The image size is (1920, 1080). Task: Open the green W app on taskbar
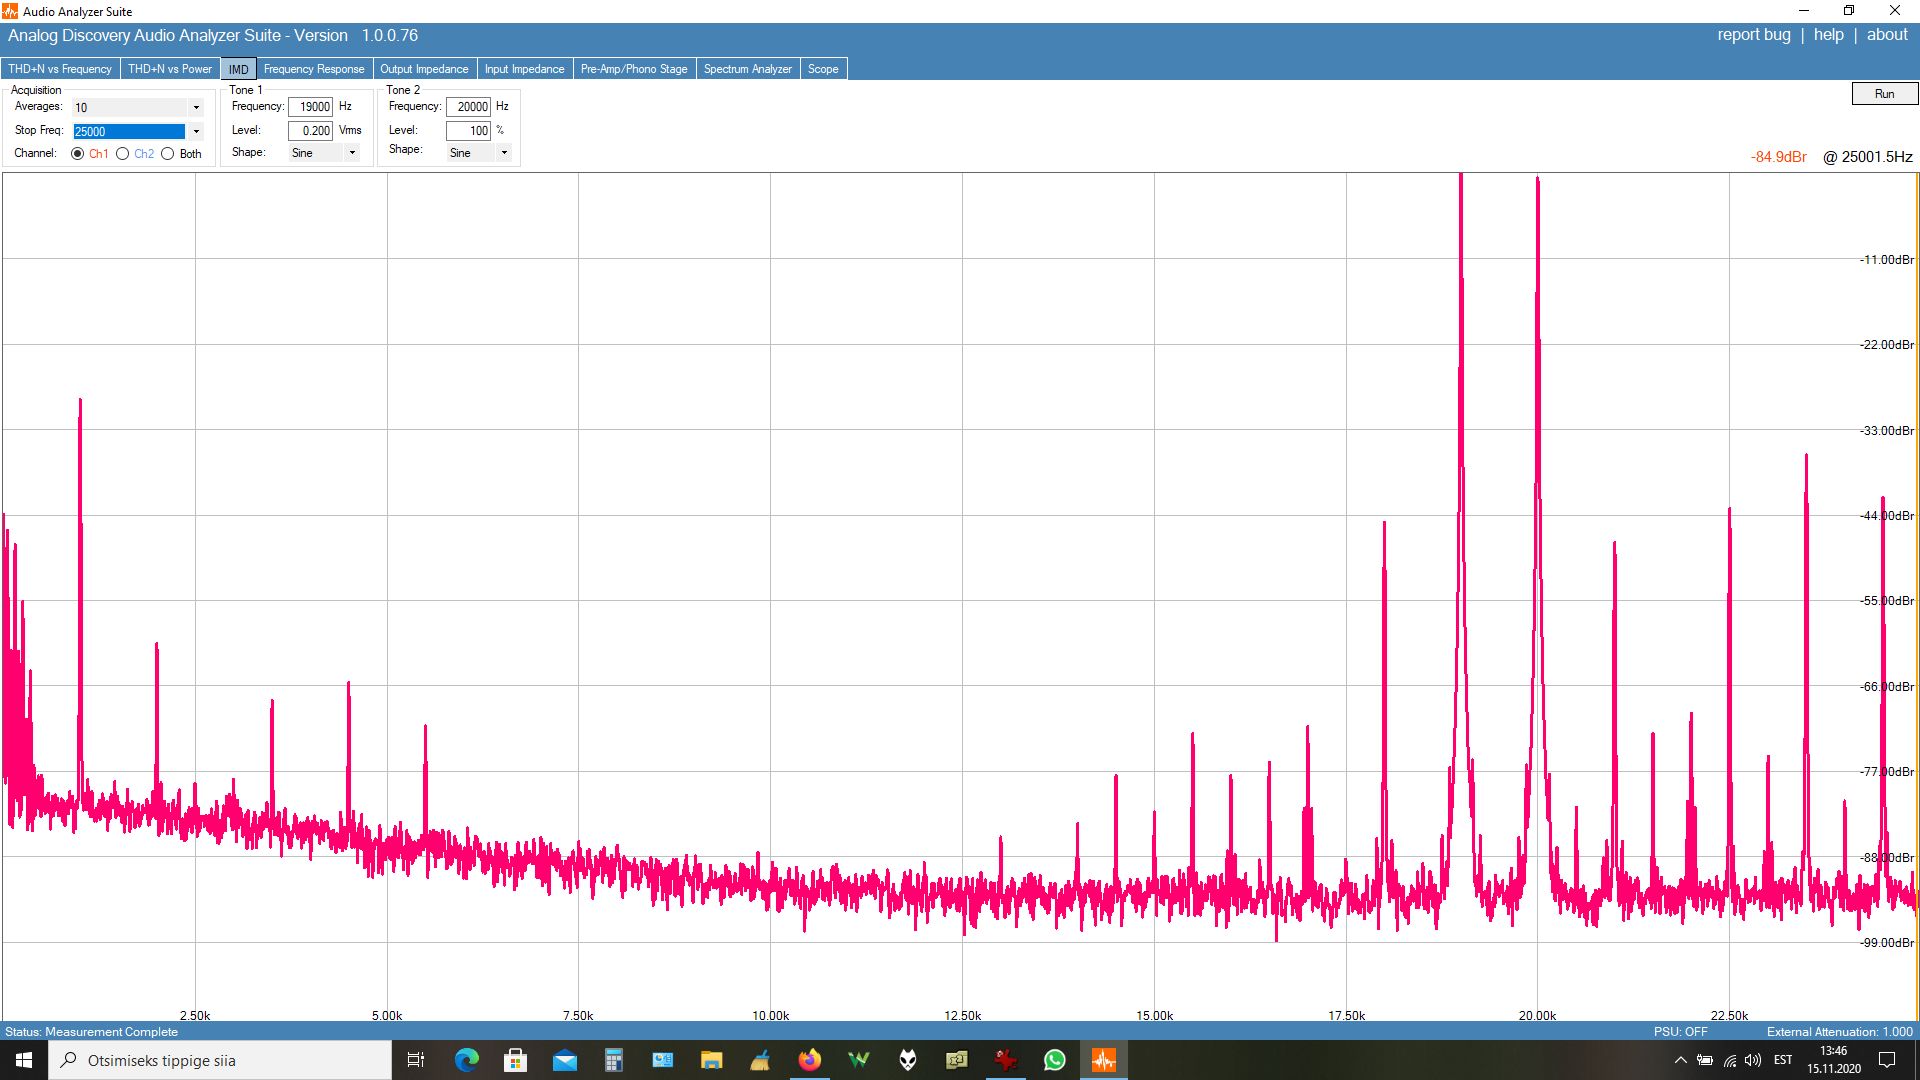(x=858, y=1060)
